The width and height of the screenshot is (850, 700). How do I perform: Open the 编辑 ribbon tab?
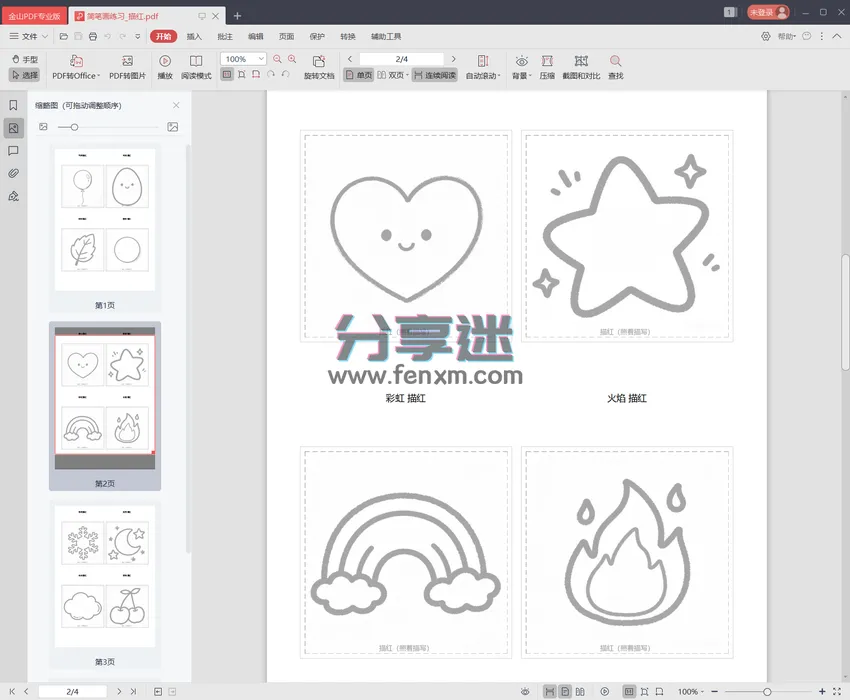255,36
